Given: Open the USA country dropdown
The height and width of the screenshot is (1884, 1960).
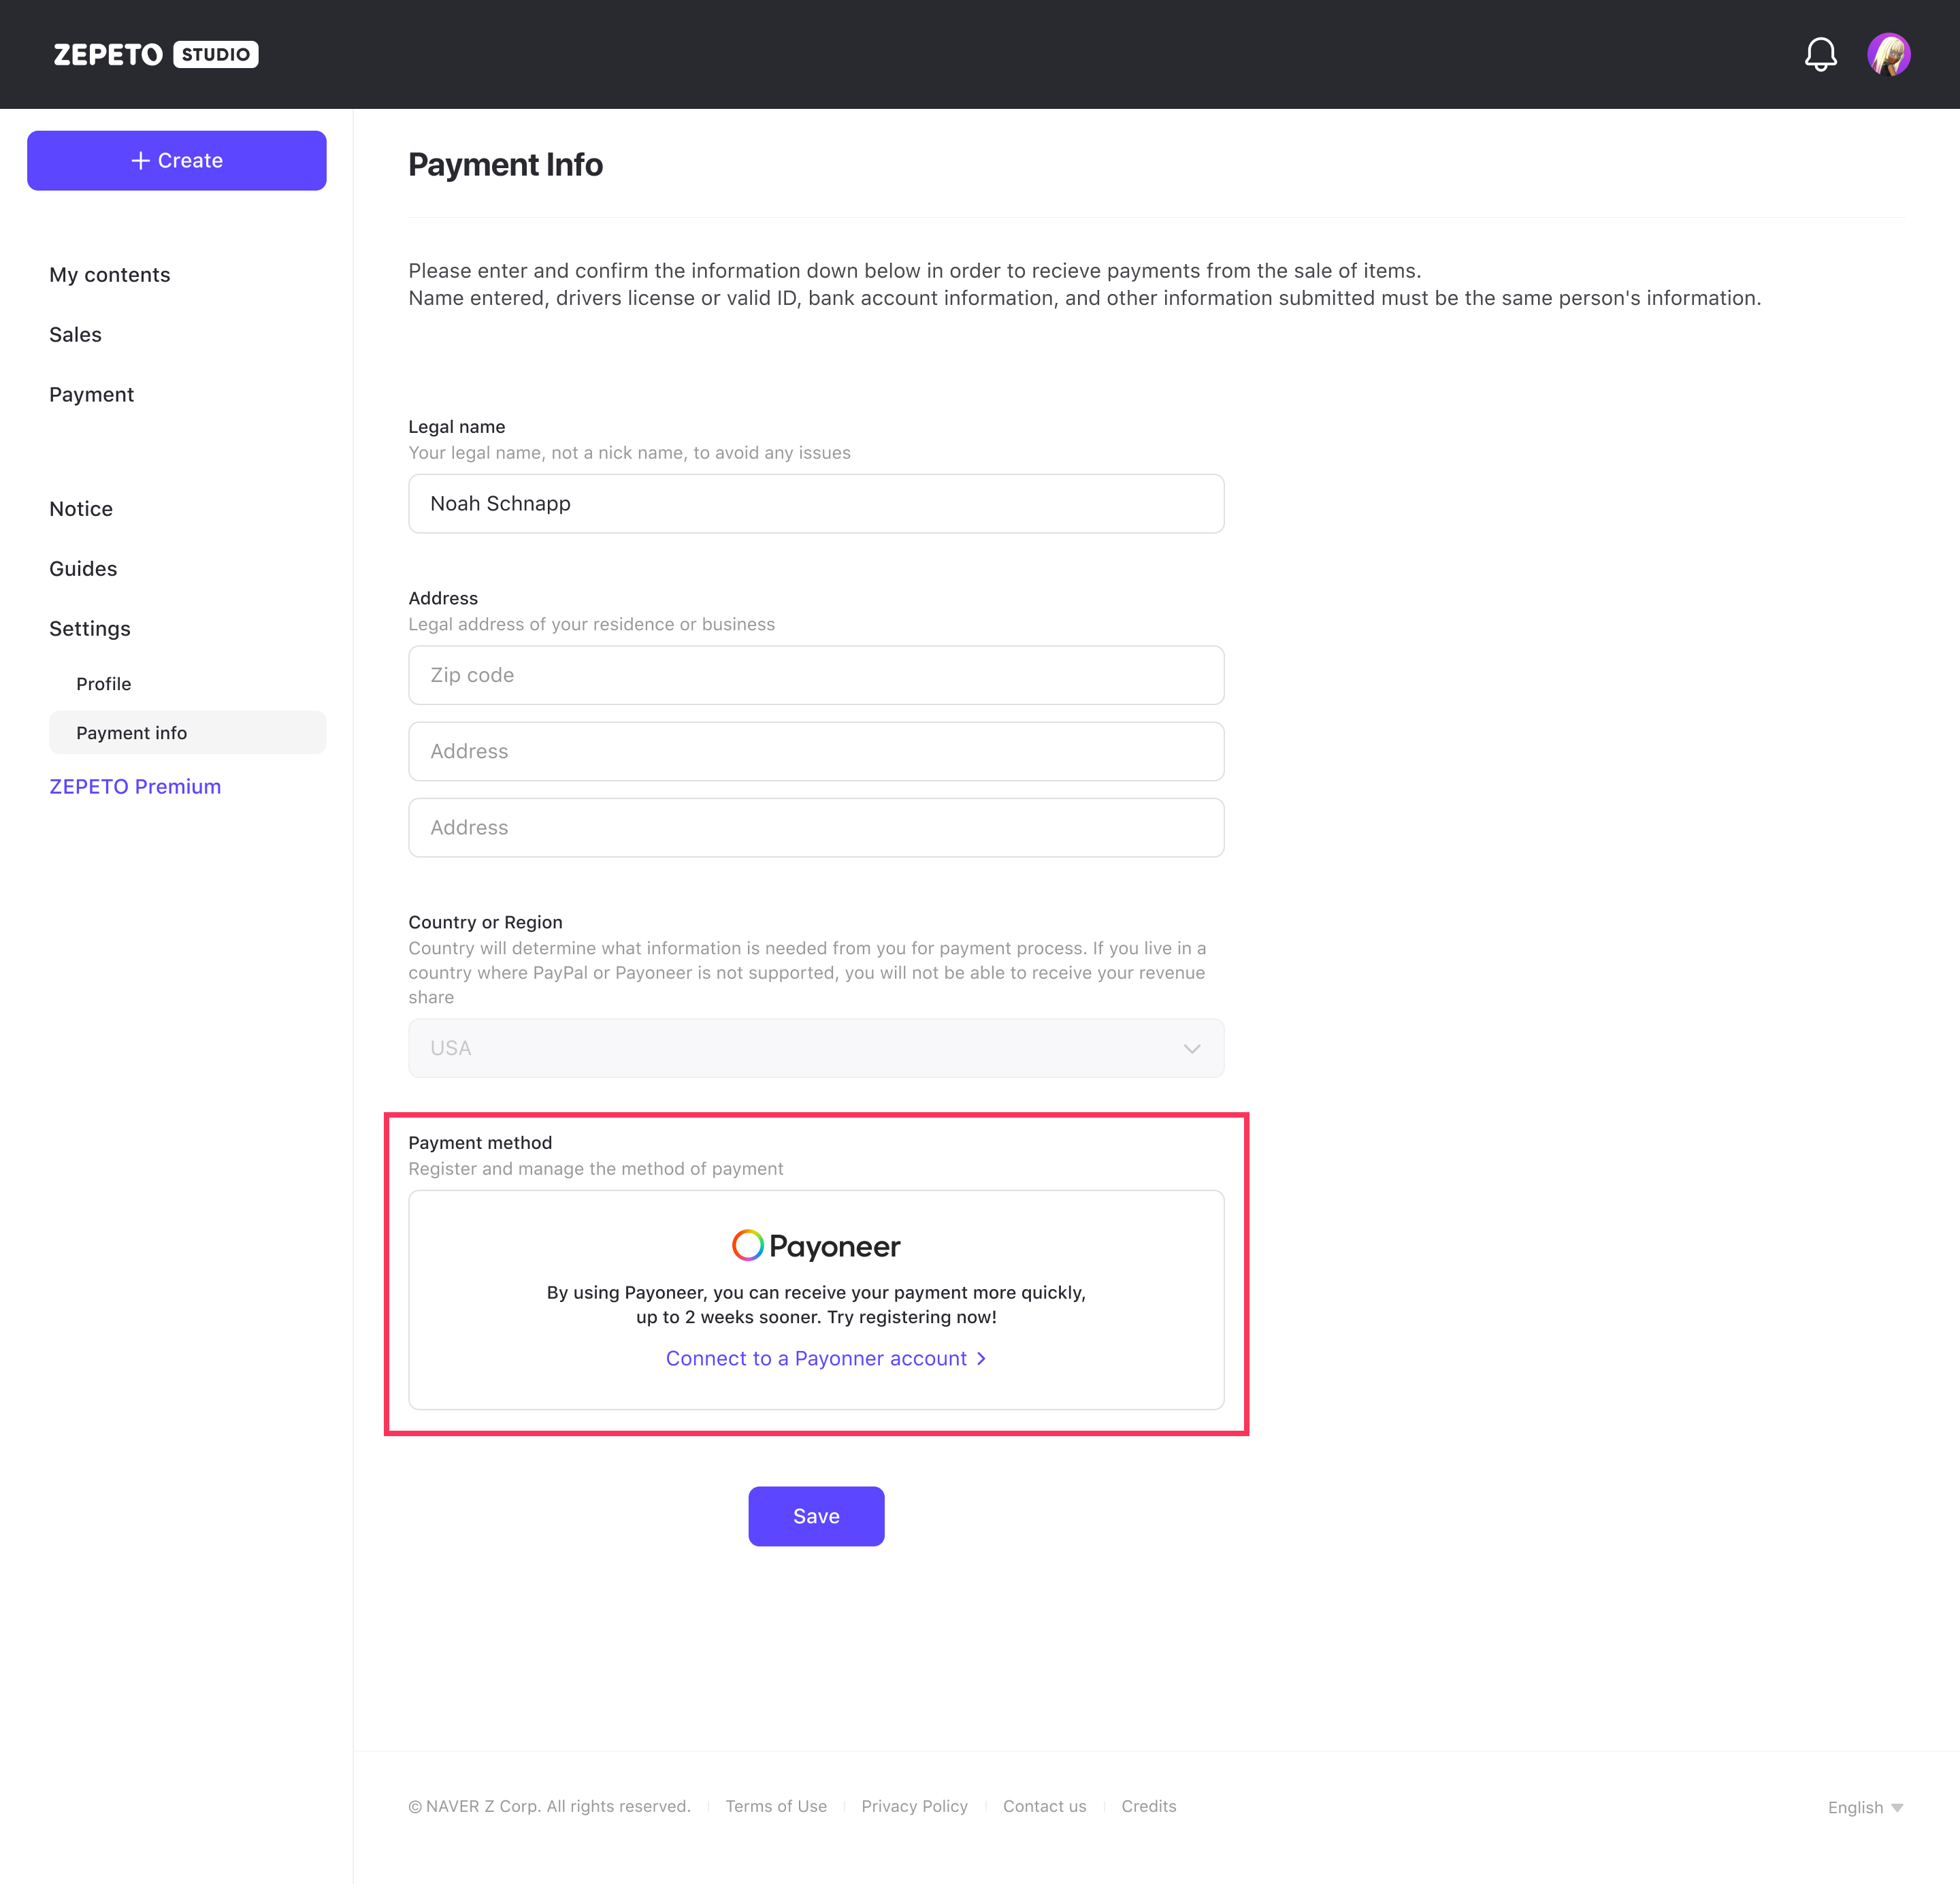Looking at the screenshot, I should (x=816, y=1048).
